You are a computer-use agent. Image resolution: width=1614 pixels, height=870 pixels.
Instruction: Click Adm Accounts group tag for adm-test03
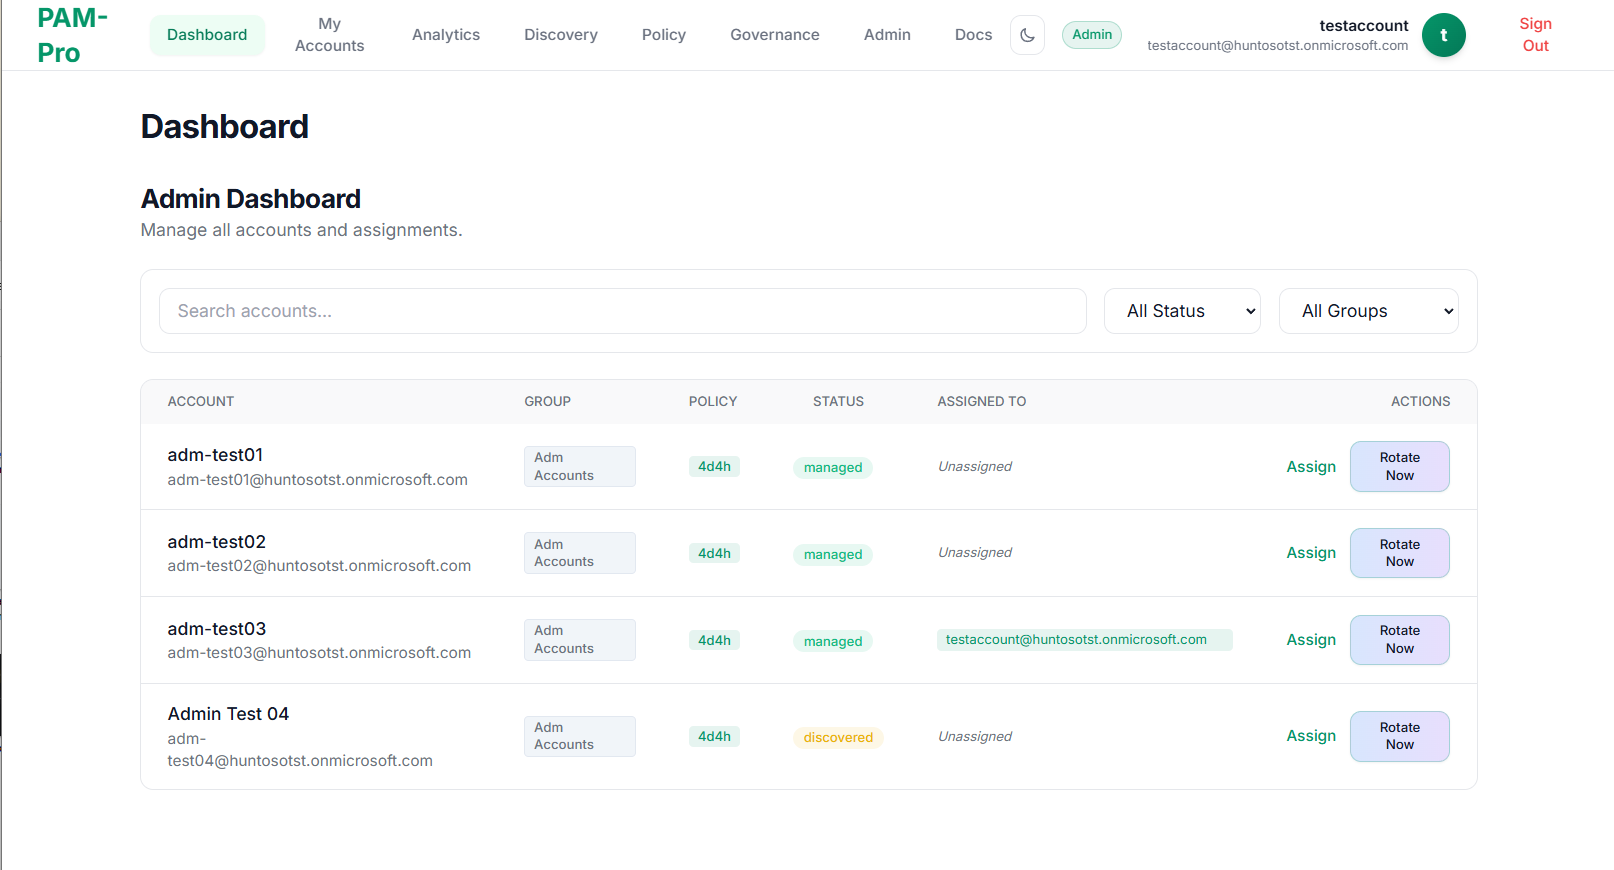coord(580,640)
